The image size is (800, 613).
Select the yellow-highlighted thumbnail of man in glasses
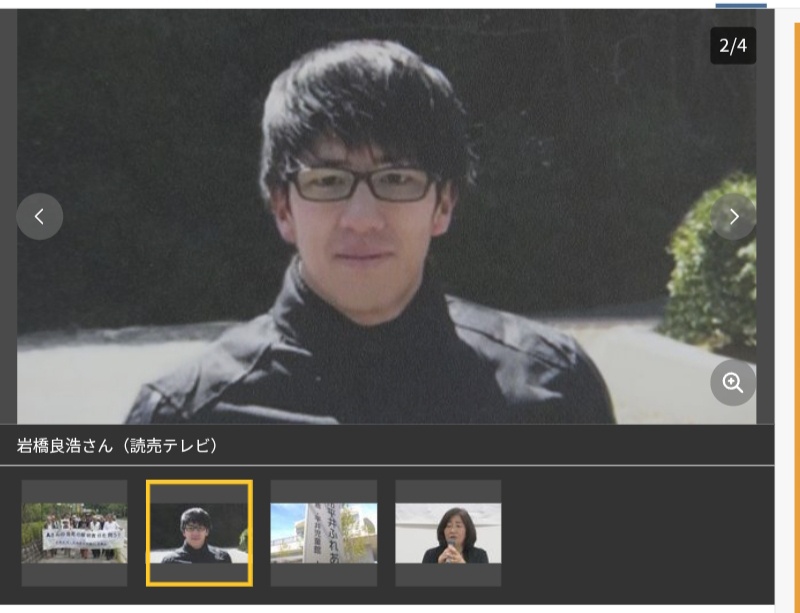[x=199, y=533]
